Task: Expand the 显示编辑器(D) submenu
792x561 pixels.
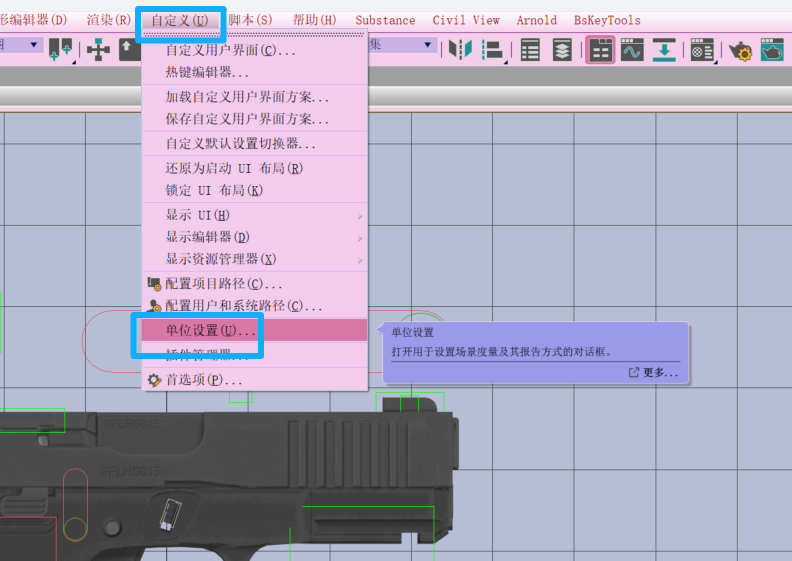Action: [x=255, y=237]
